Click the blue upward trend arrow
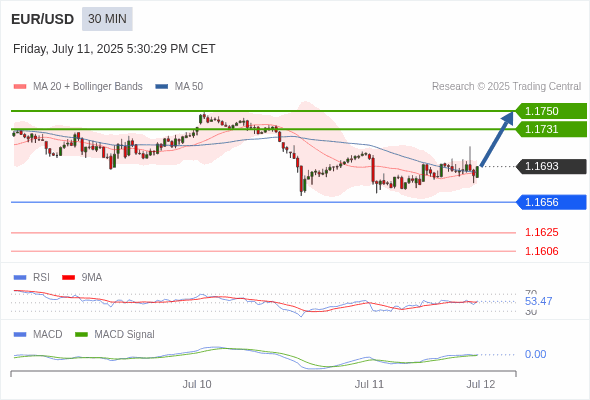590x400 pixels. click(x=497, y=139)
